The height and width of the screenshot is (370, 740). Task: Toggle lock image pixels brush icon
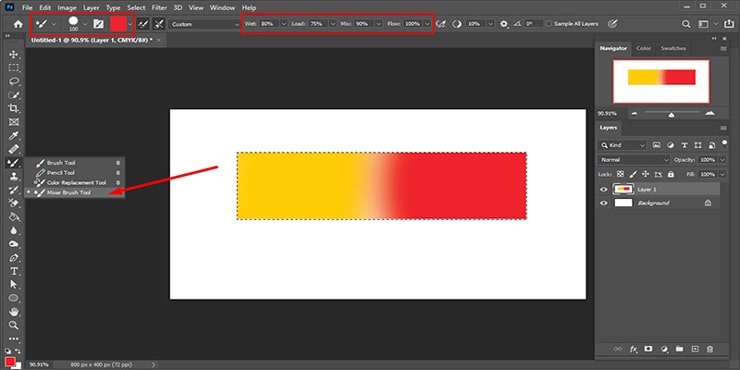[x=633, y=174]
